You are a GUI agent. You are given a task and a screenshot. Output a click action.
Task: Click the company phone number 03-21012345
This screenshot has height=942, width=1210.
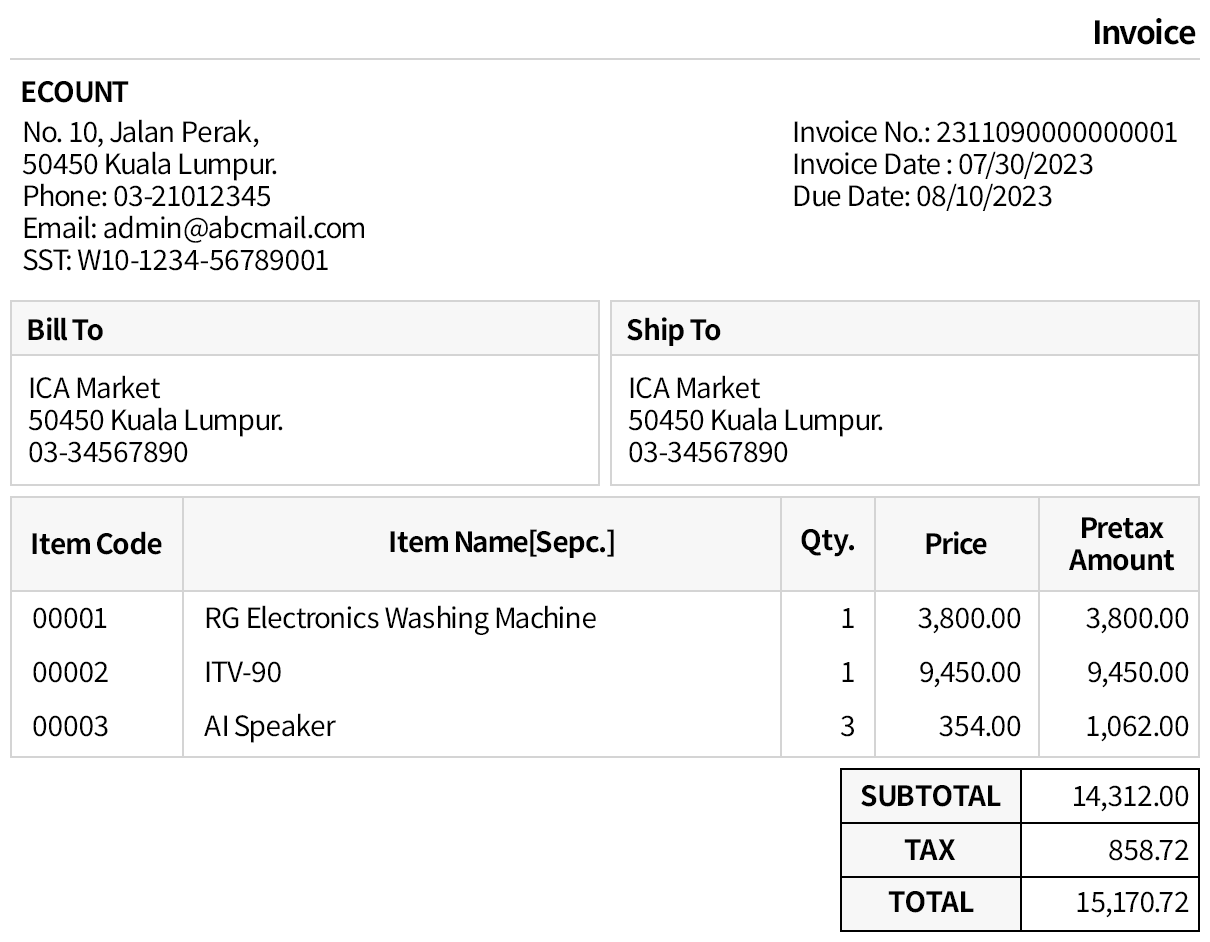[x=191, y=196]
